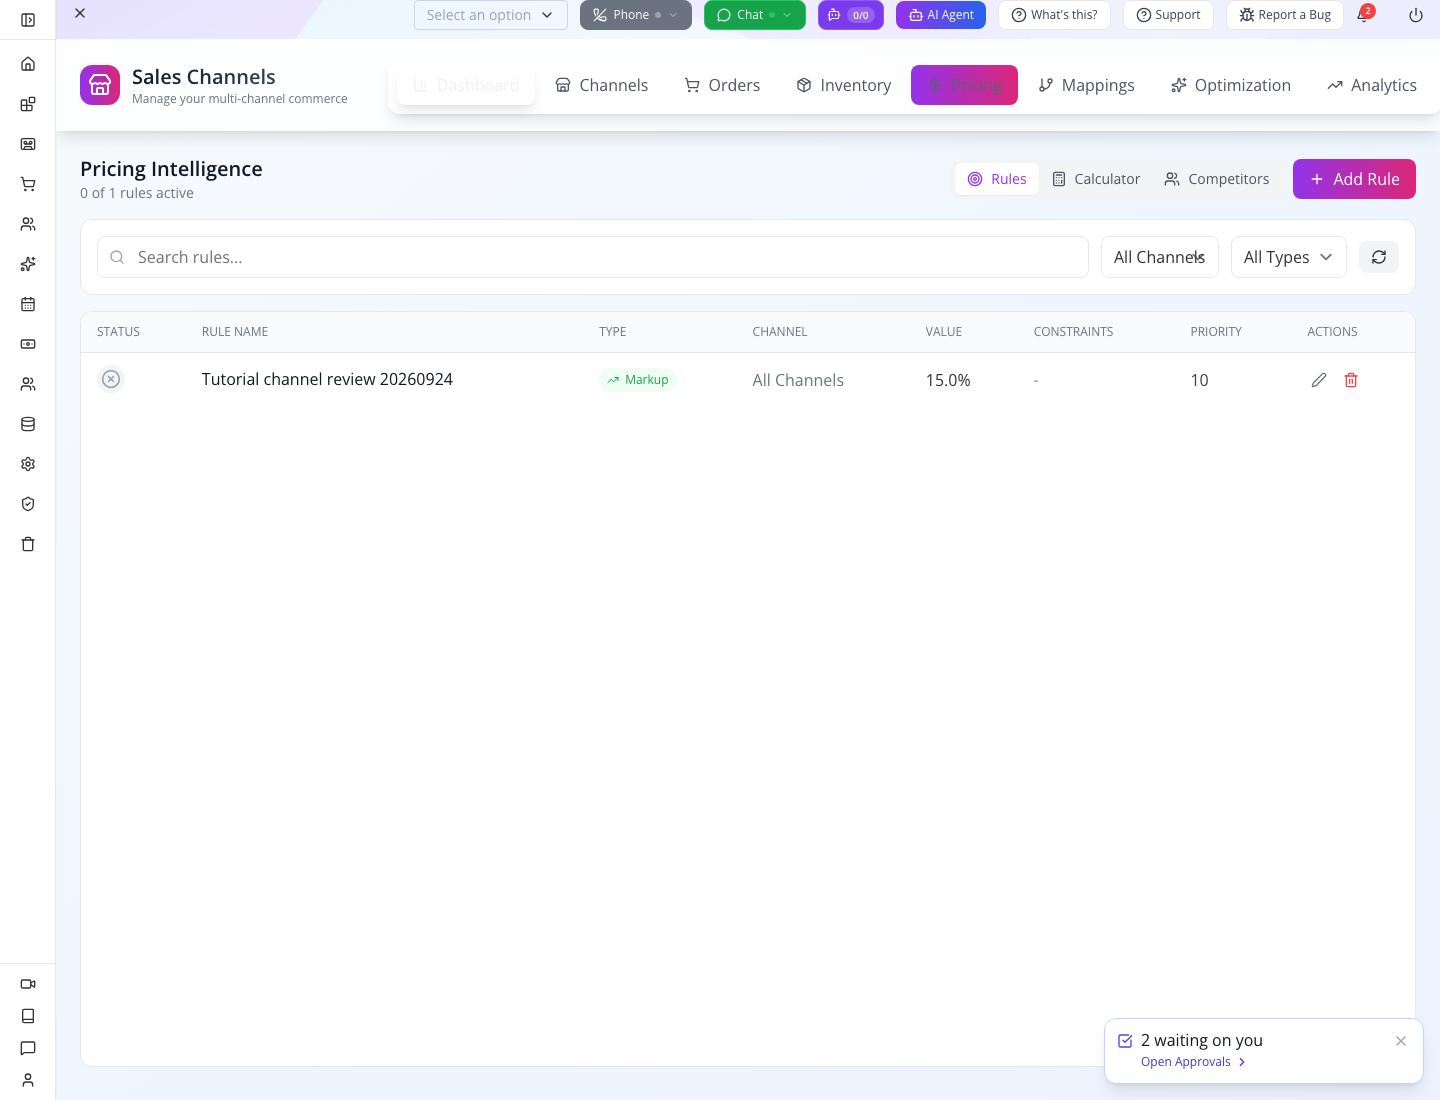Open the calendar icon in sidebar
Image resolution: width=1440 pixels, height=1100 pixels.
(28, 304)
